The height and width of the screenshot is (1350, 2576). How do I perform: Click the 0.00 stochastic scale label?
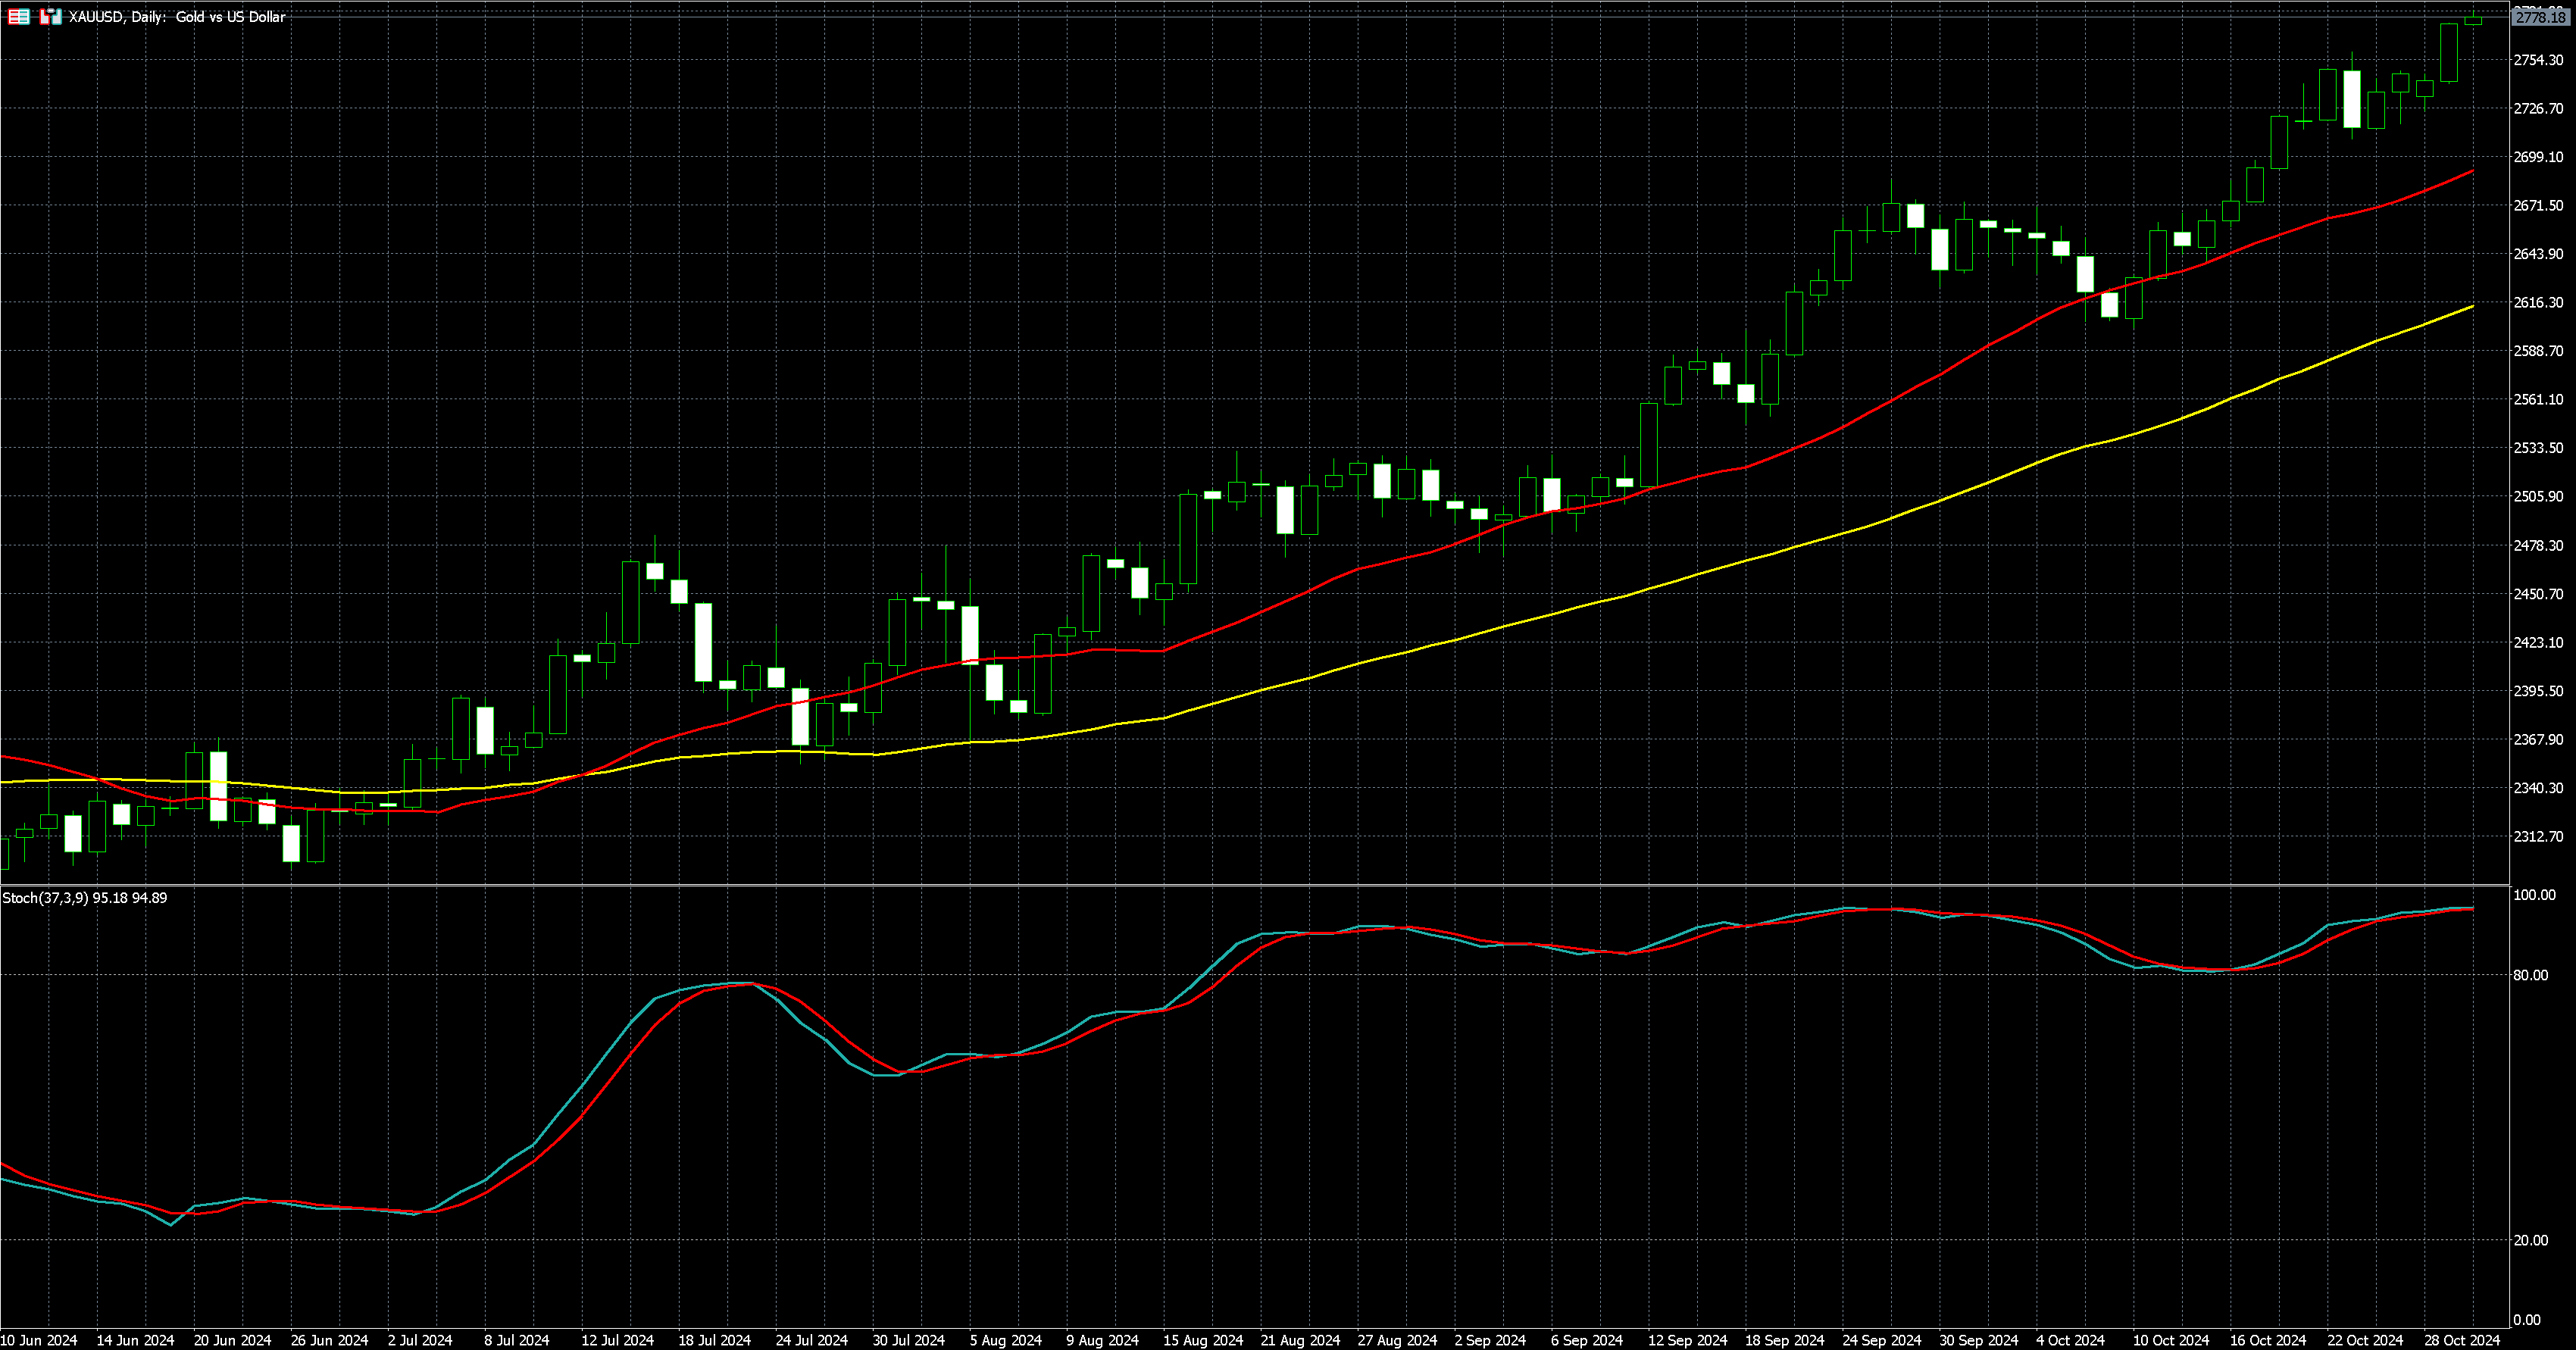[x=2527, y=1320]
